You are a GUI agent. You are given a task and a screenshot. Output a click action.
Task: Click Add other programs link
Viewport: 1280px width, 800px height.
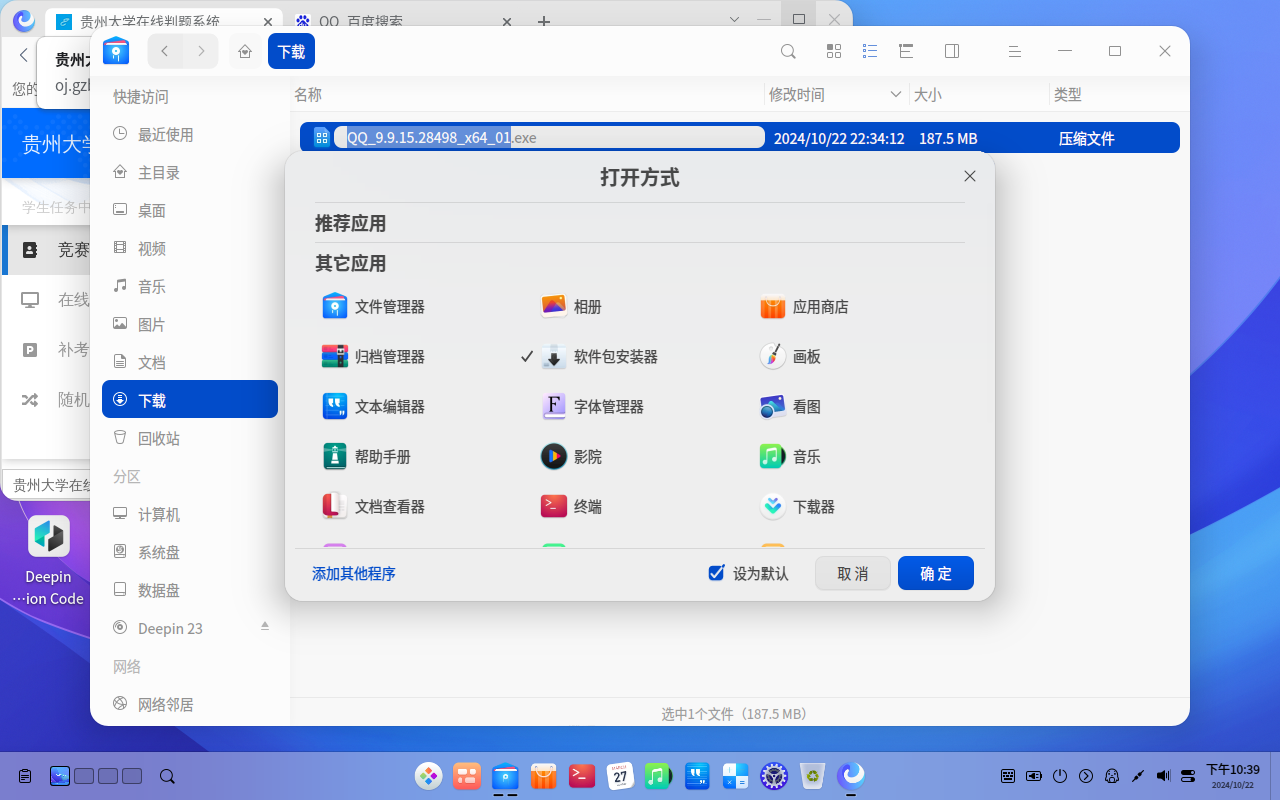(354, 574)
